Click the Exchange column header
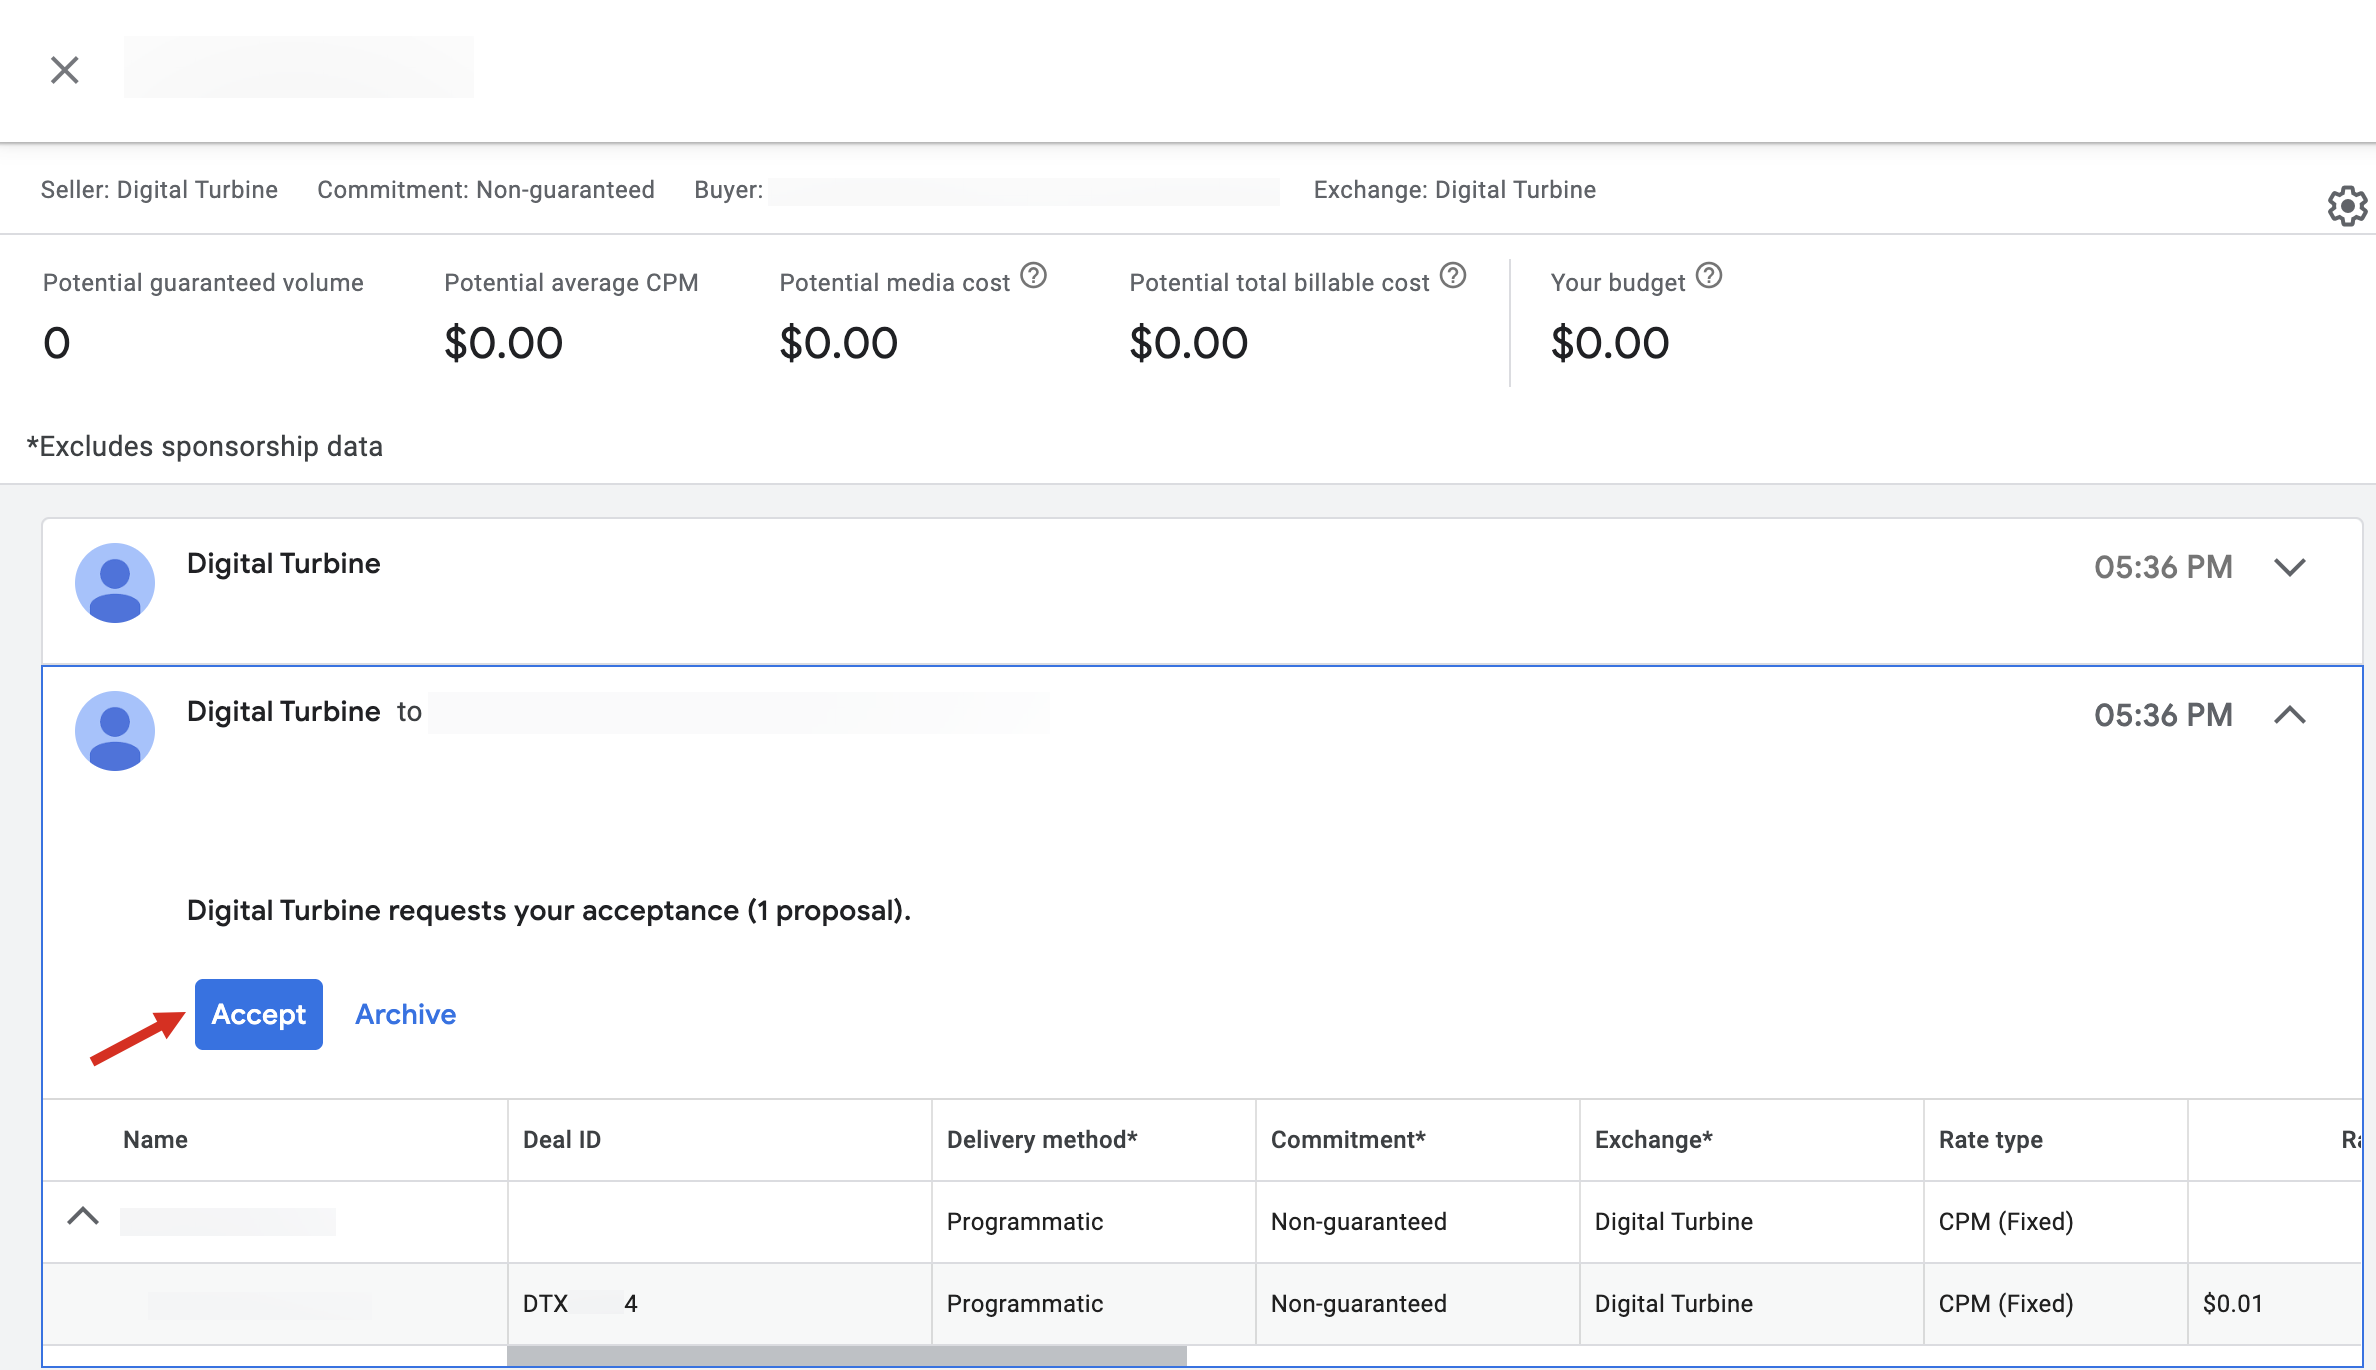 pyautogui.click(x=1654, y=1140)
